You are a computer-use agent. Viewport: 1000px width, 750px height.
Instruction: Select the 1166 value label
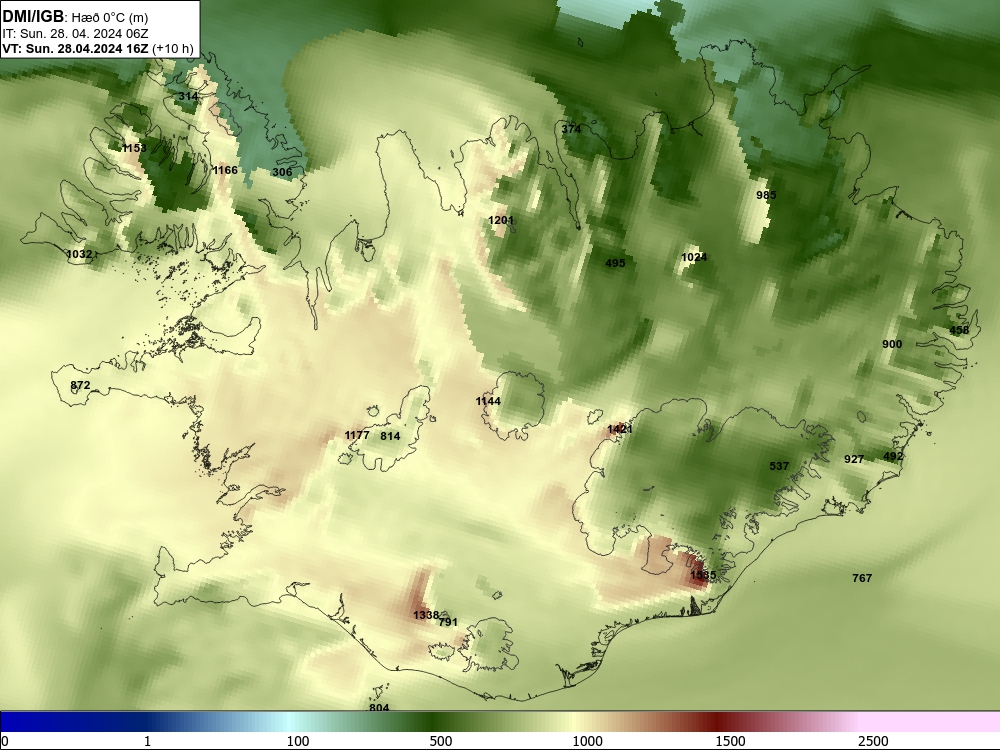[224, 170]
